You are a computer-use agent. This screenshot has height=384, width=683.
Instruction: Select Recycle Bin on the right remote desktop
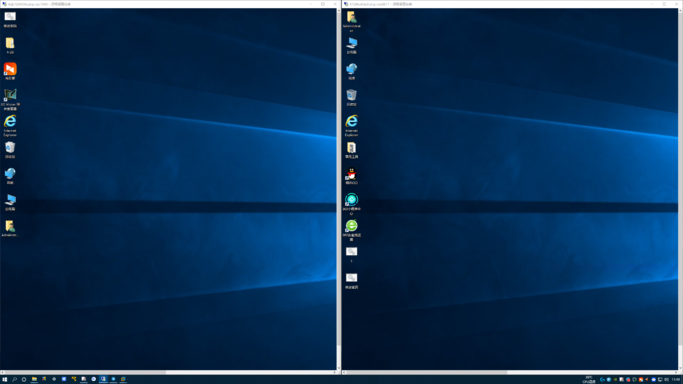[x=352, y=98]
